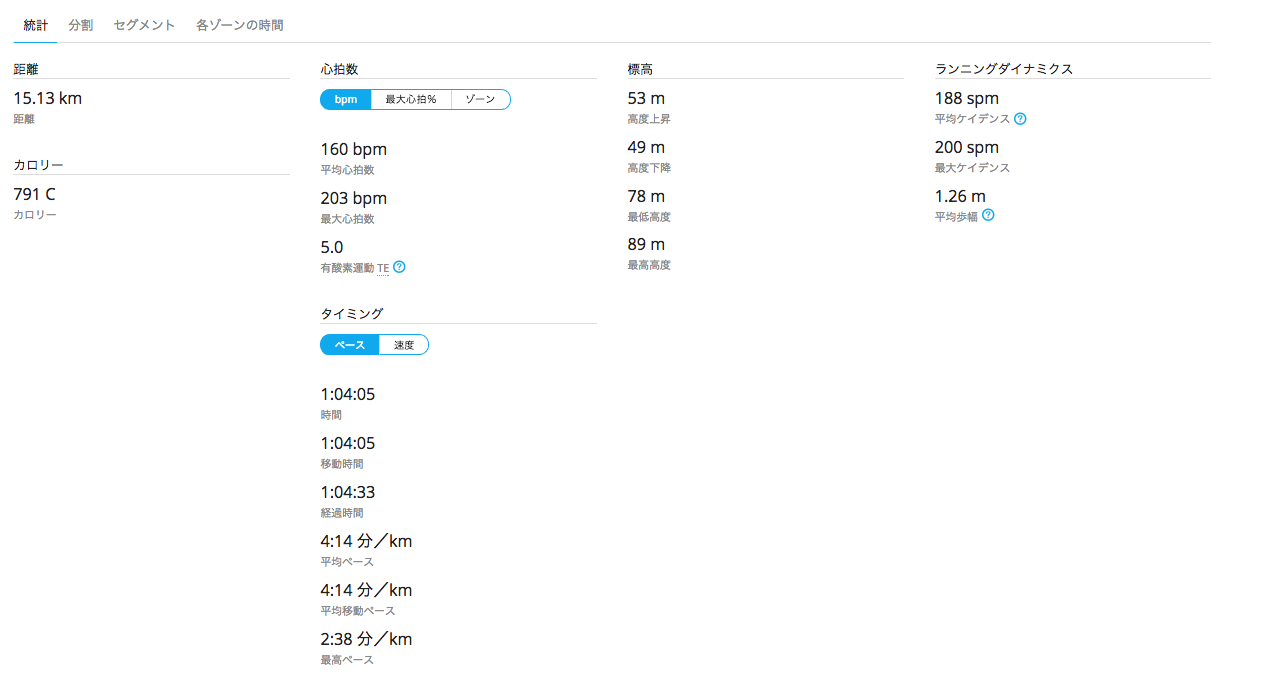The height and width of the screenshot is (698, 1269).
Task: Open the 統計 tab
Action: (x=35, y=25)
